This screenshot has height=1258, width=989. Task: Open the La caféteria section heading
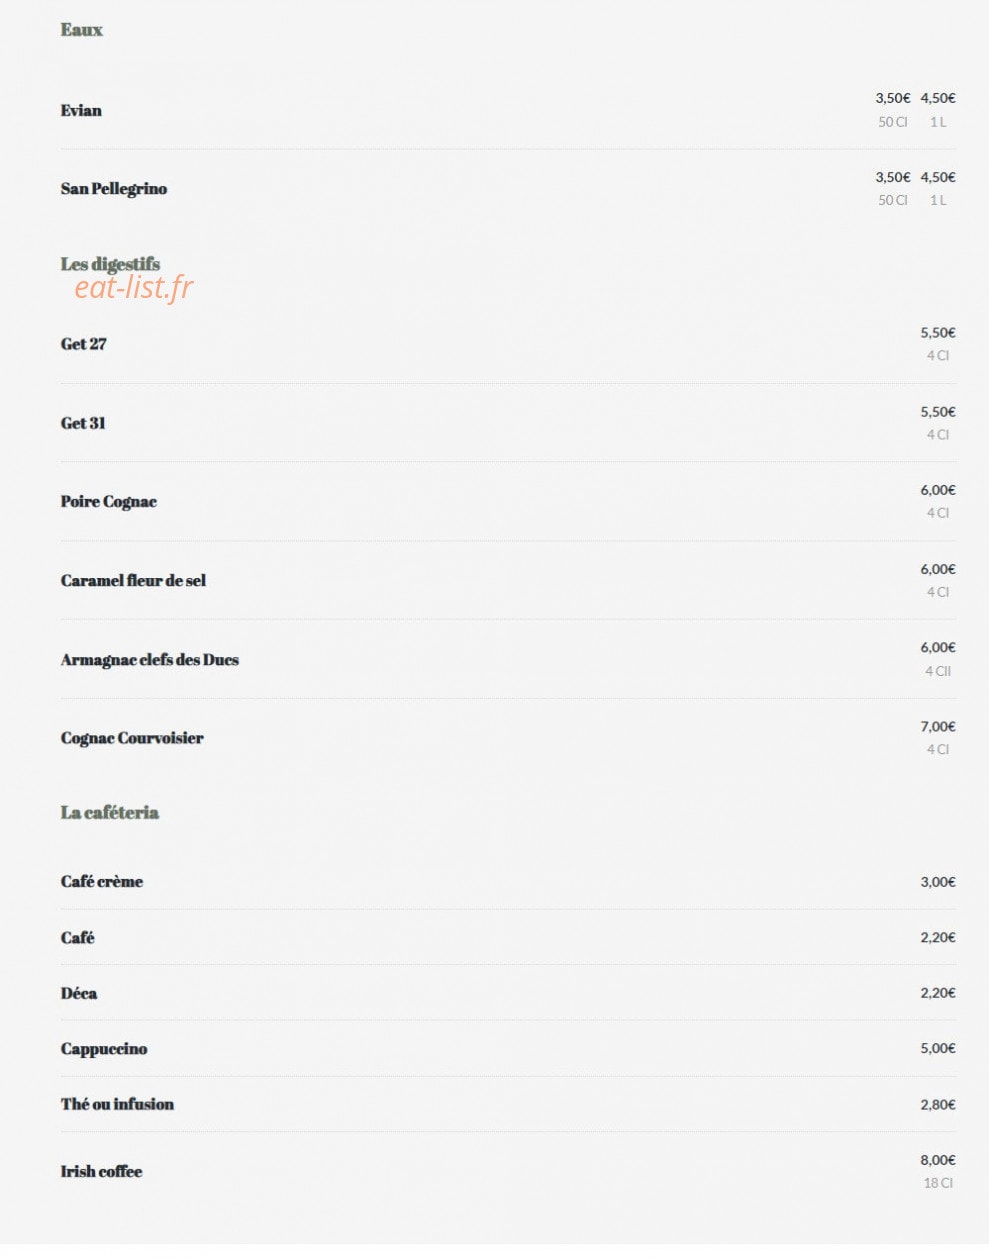[110, 812]
